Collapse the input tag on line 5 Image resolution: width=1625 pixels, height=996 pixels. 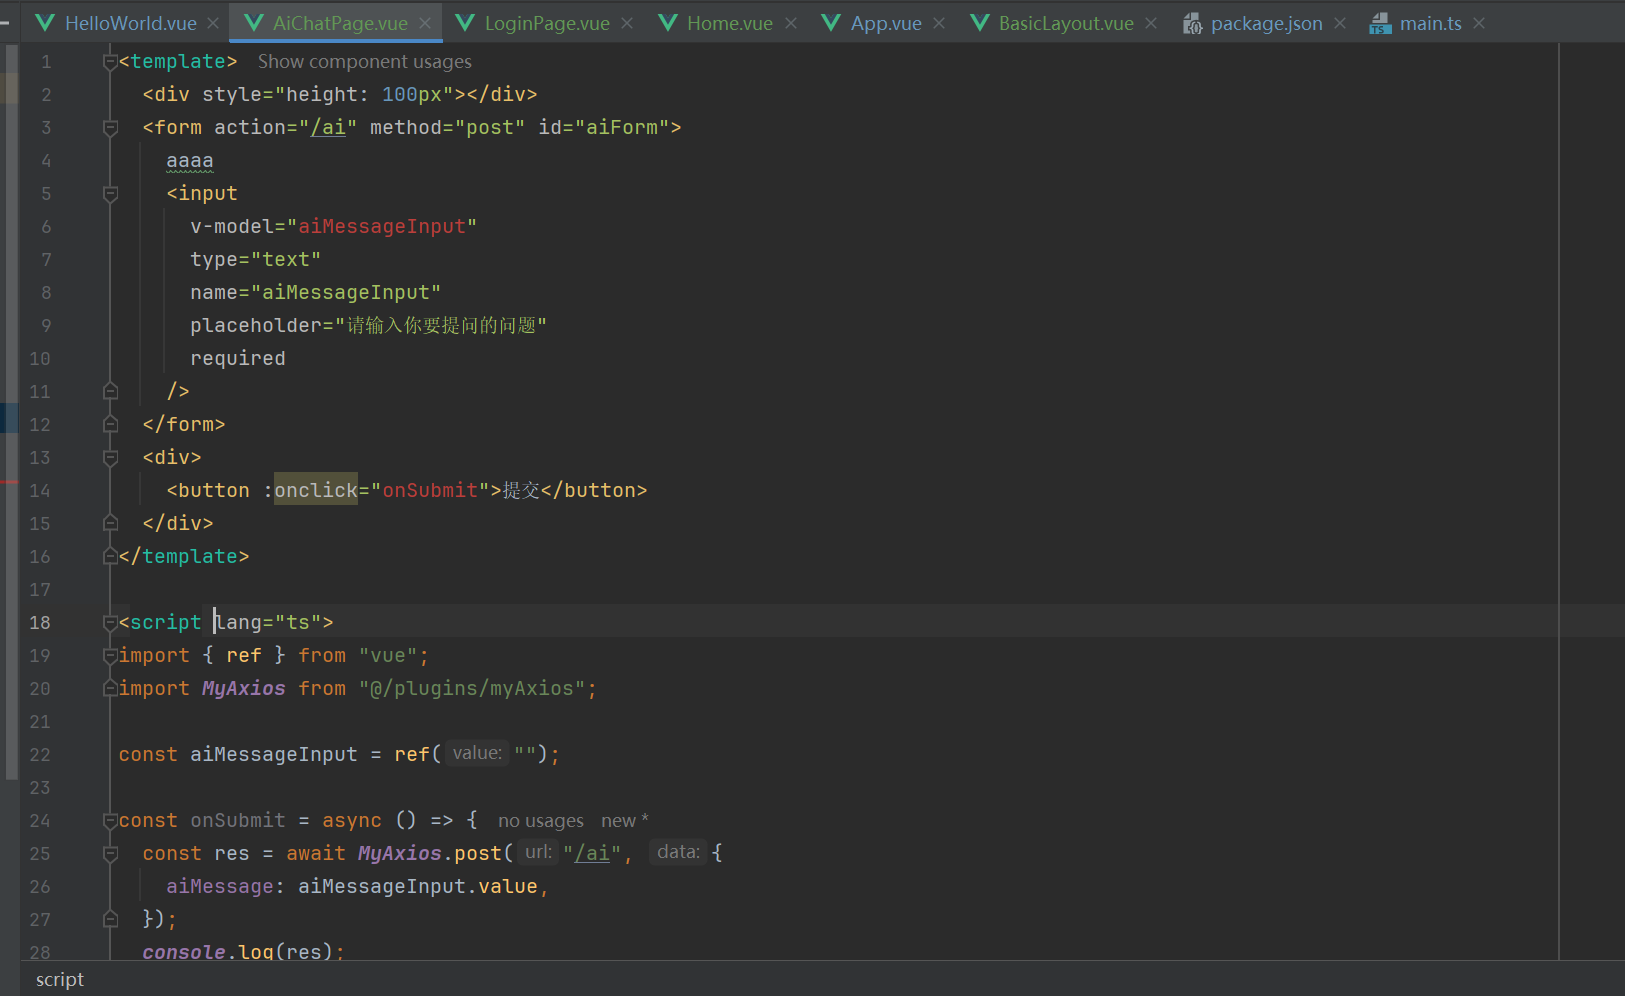tap(110, 194)
